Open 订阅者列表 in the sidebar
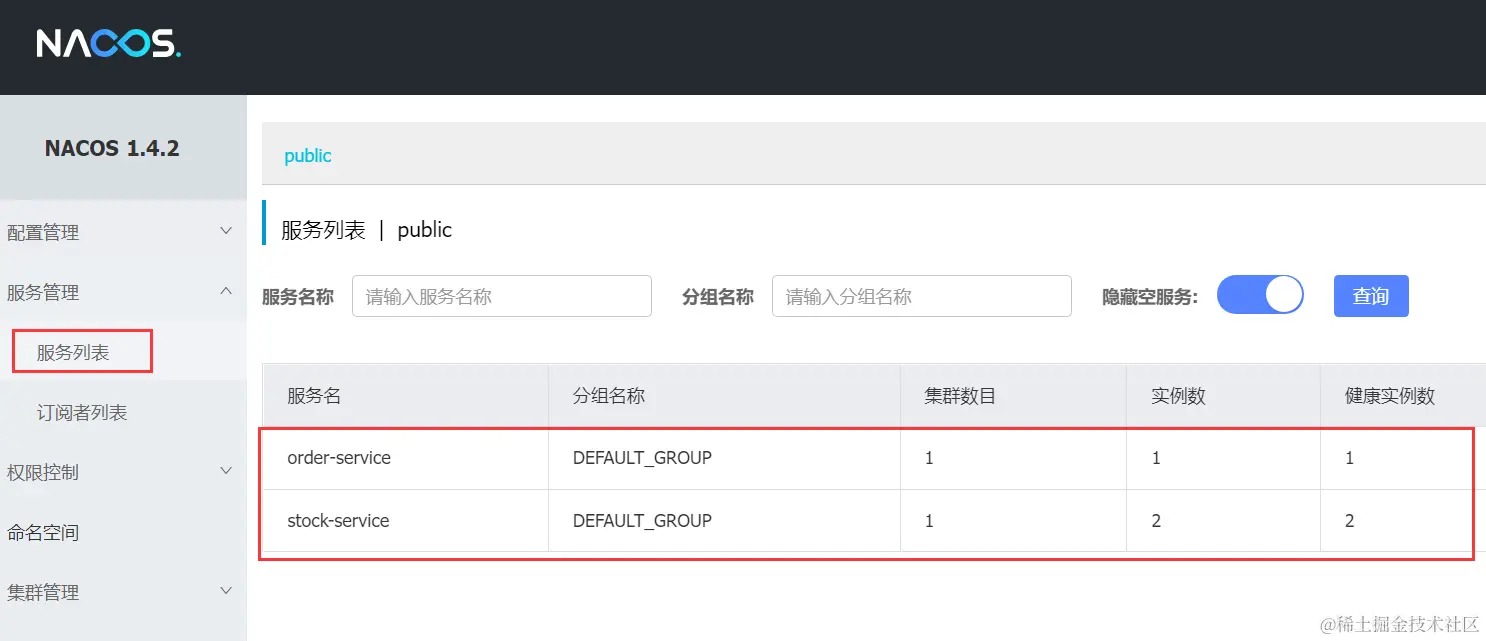Viewport: 1486px width, 641px height. pyautogui.click(x=82, y=412)
